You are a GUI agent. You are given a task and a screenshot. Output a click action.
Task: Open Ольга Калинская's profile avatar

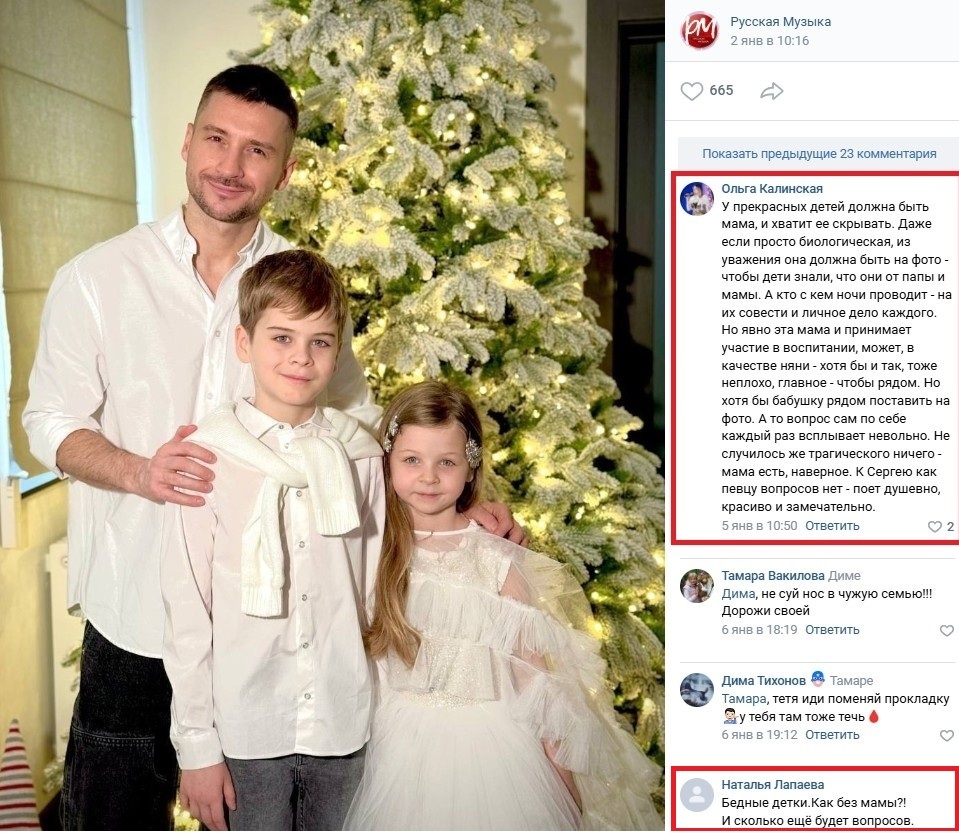coord(697,199)
